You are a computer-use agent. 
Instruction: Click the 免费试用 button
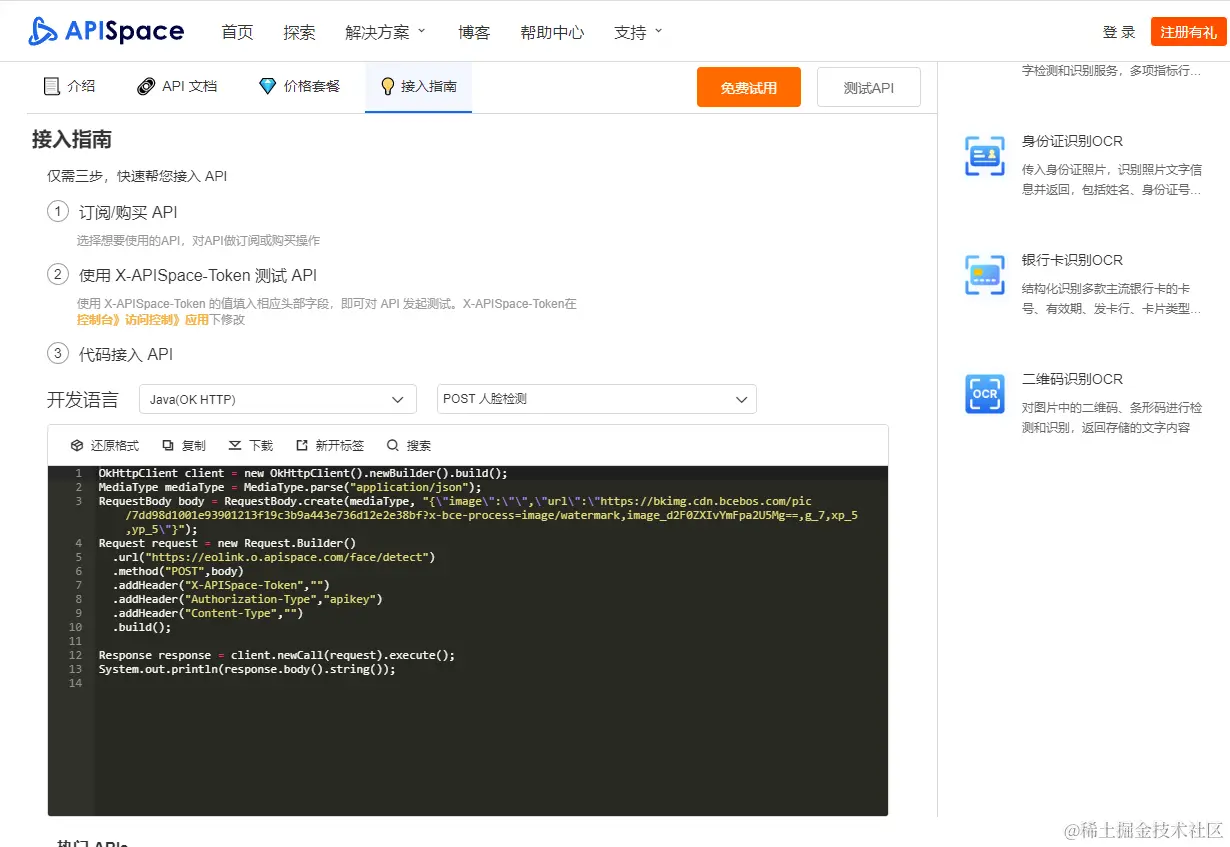click(749, 87)
